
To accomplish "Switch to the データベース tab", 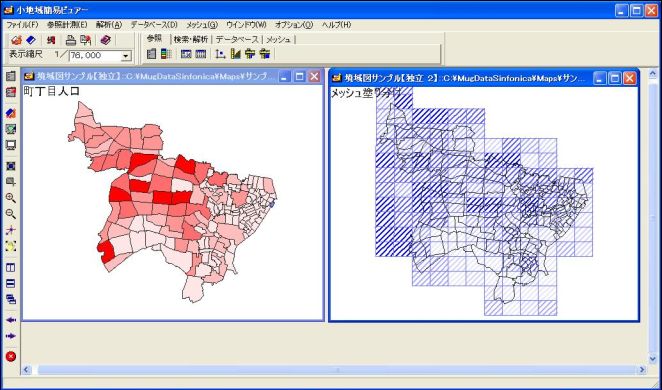I will pyautogui.click(x=237, y=40).
